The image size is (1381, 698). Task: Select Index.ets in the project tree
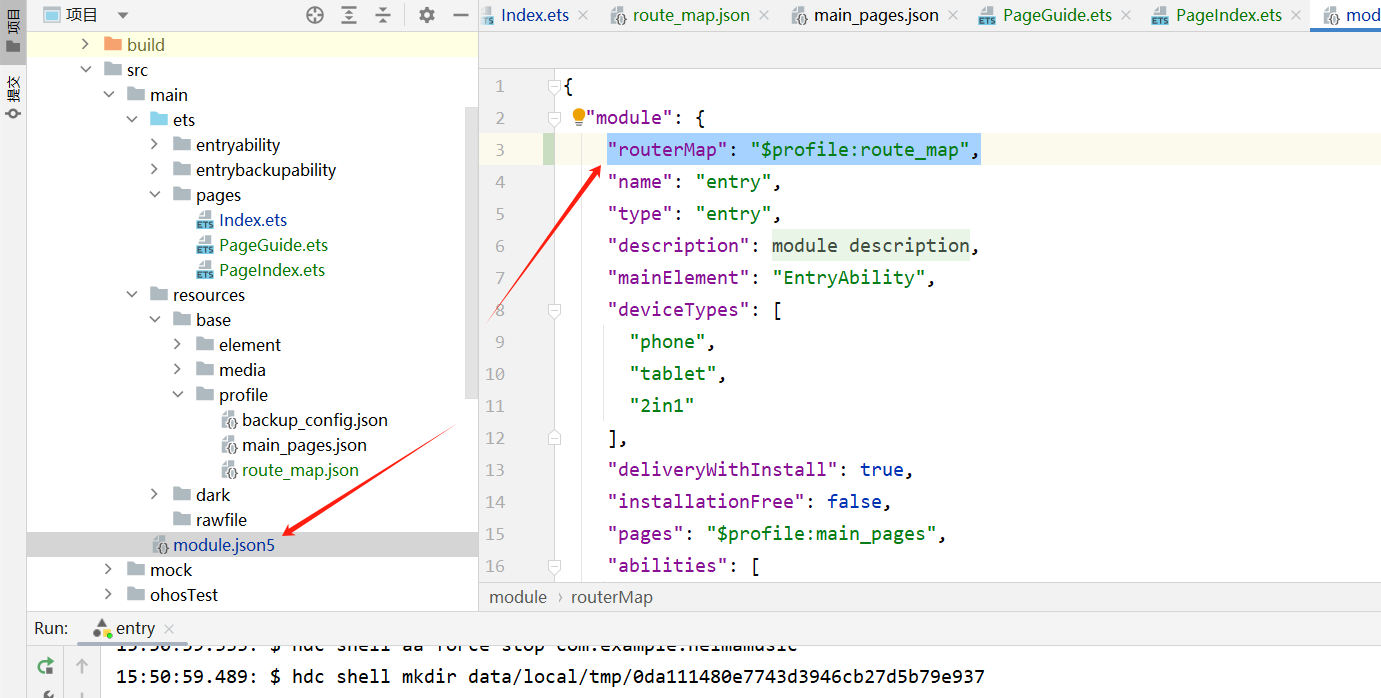coord(253,220)
